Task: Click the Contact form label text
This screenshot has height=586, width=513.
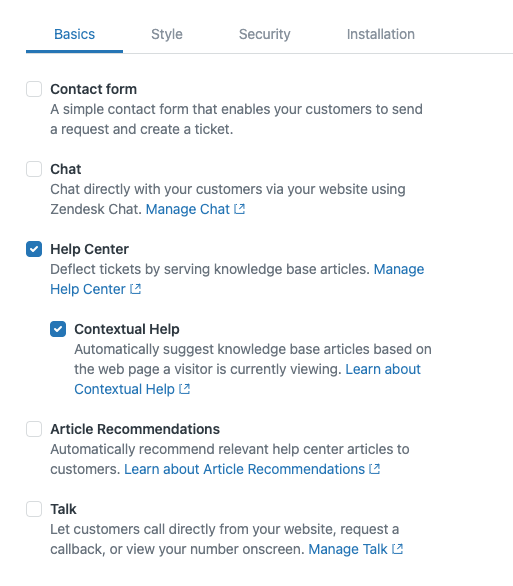Action: point(93,89)
